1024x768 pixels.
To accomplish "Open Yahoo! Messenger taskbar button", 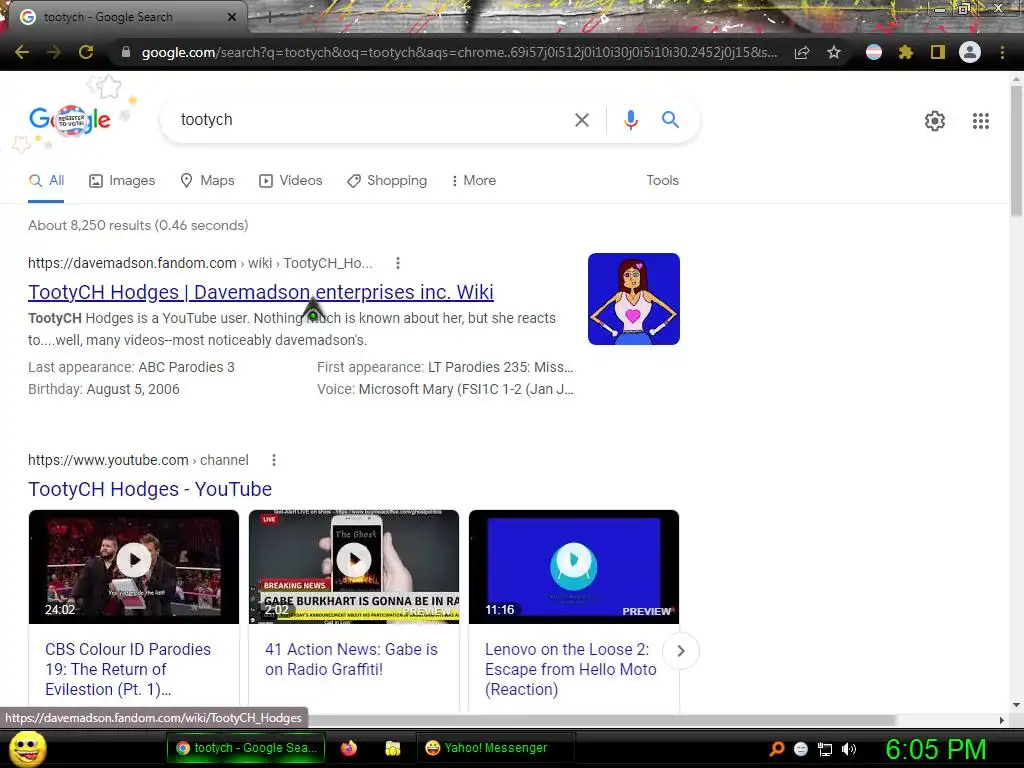I will tap(496, 748).
